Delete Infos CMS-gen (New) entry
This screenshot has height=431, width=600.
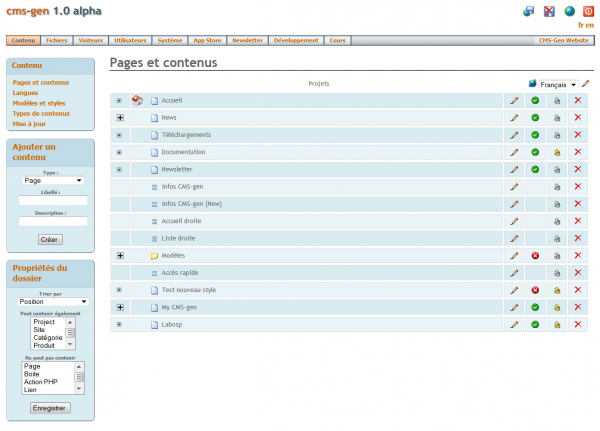coord(578,204)
